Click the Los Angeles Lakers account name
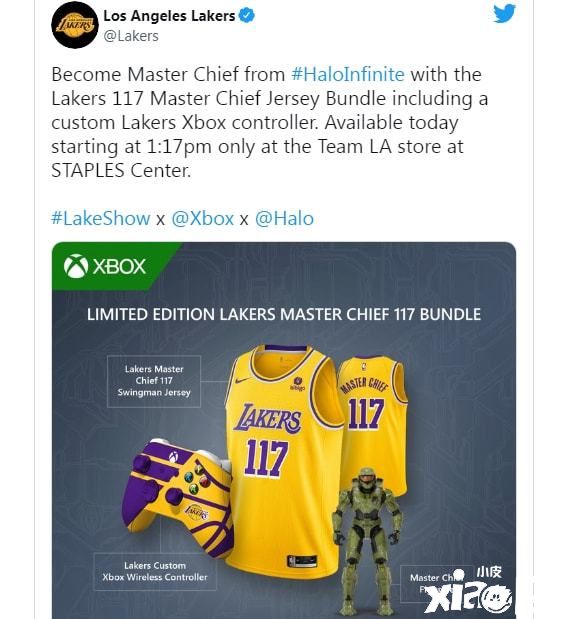The image size is (567, 619). point(169,16)
